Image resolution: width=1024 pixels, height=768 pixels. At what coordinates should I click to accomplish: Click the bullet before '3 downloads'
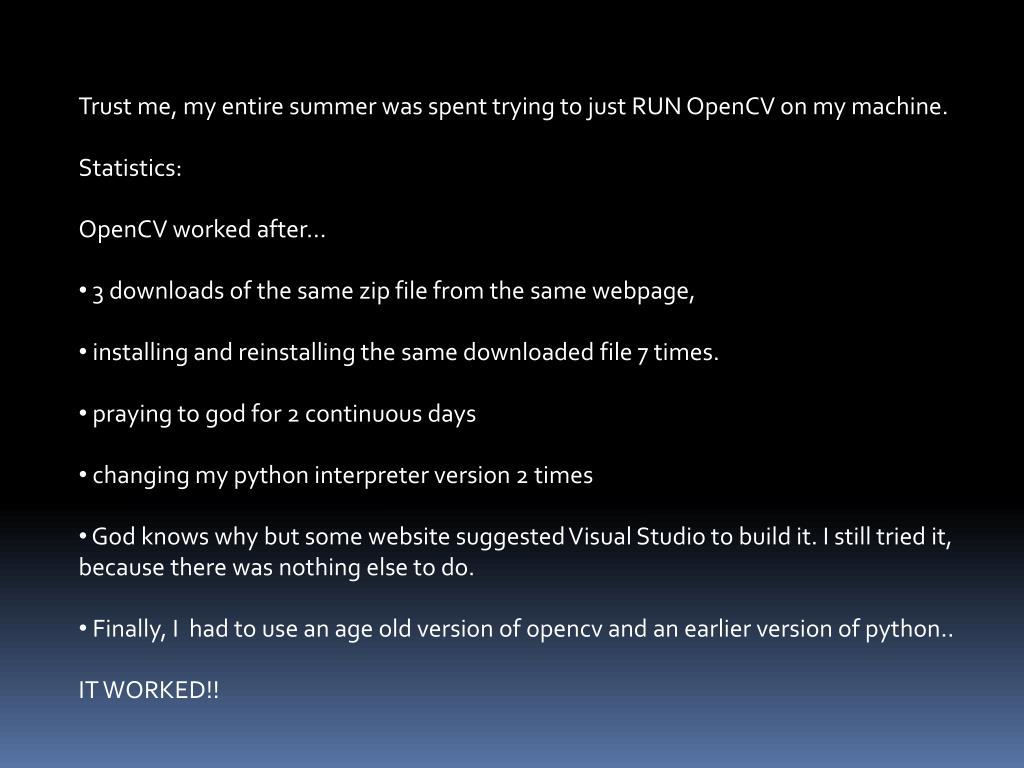83,290
